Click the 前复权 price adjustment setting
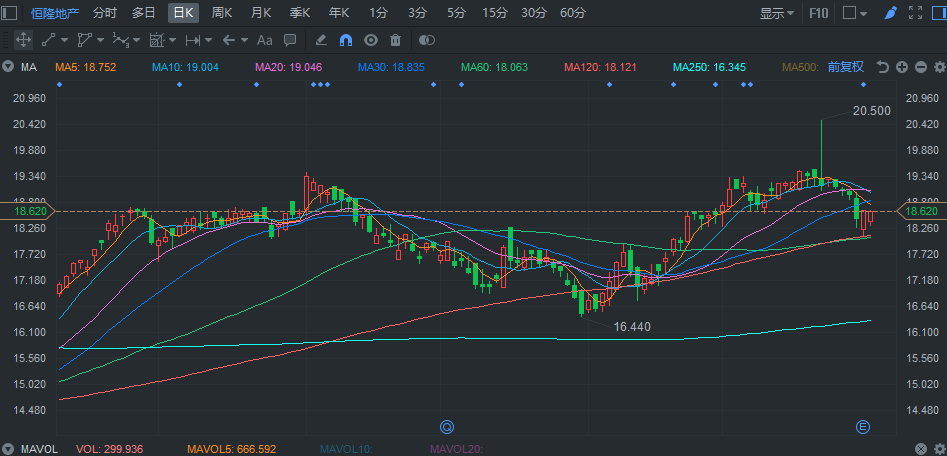 click(x=846, y=67)
